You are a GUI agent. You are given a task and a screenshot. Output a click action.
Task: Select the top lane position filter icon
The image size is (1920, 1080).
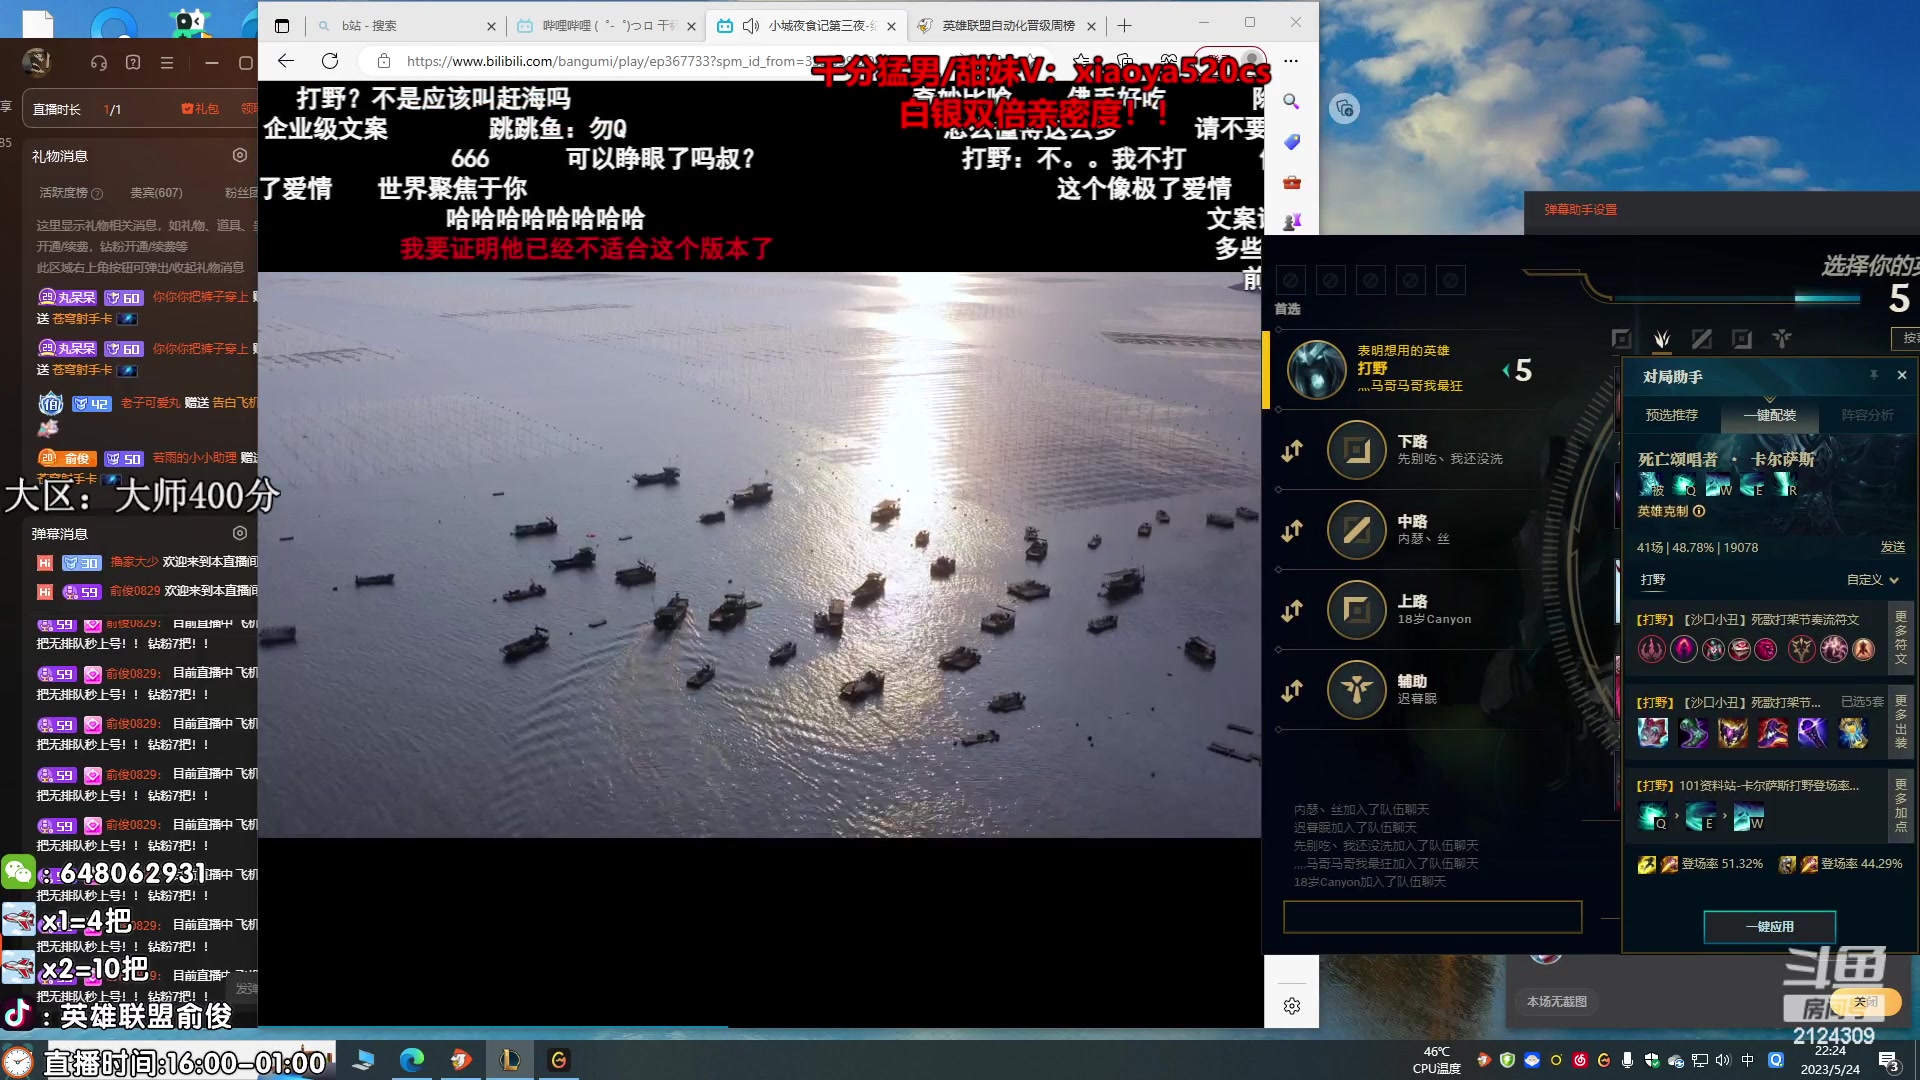click(1621, 339)
